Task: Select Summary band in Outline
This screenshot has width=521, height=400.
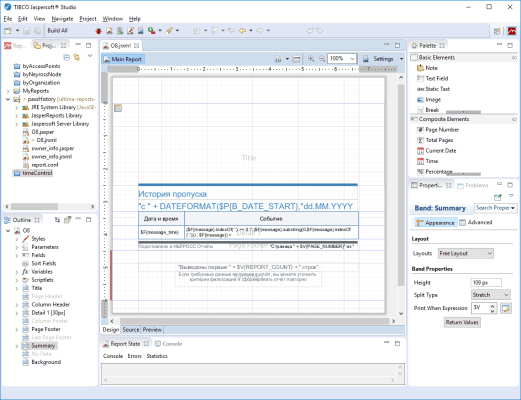Action: coord(43,346)
